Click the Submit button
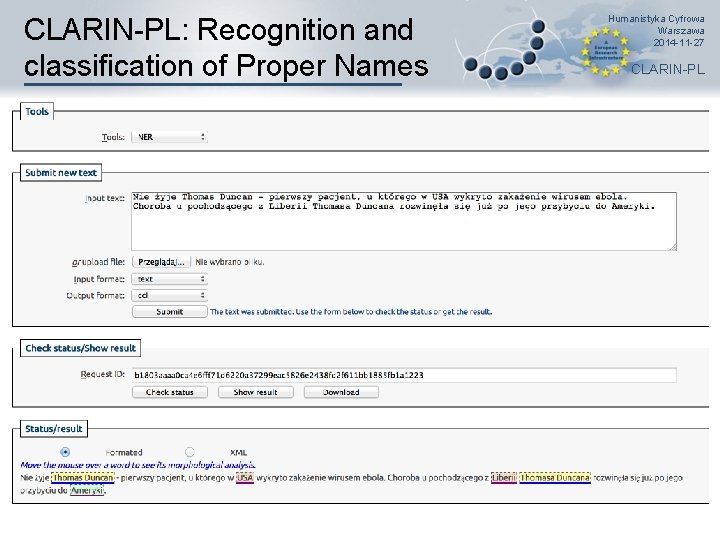The image size is (720, 540). coord(169,311)
